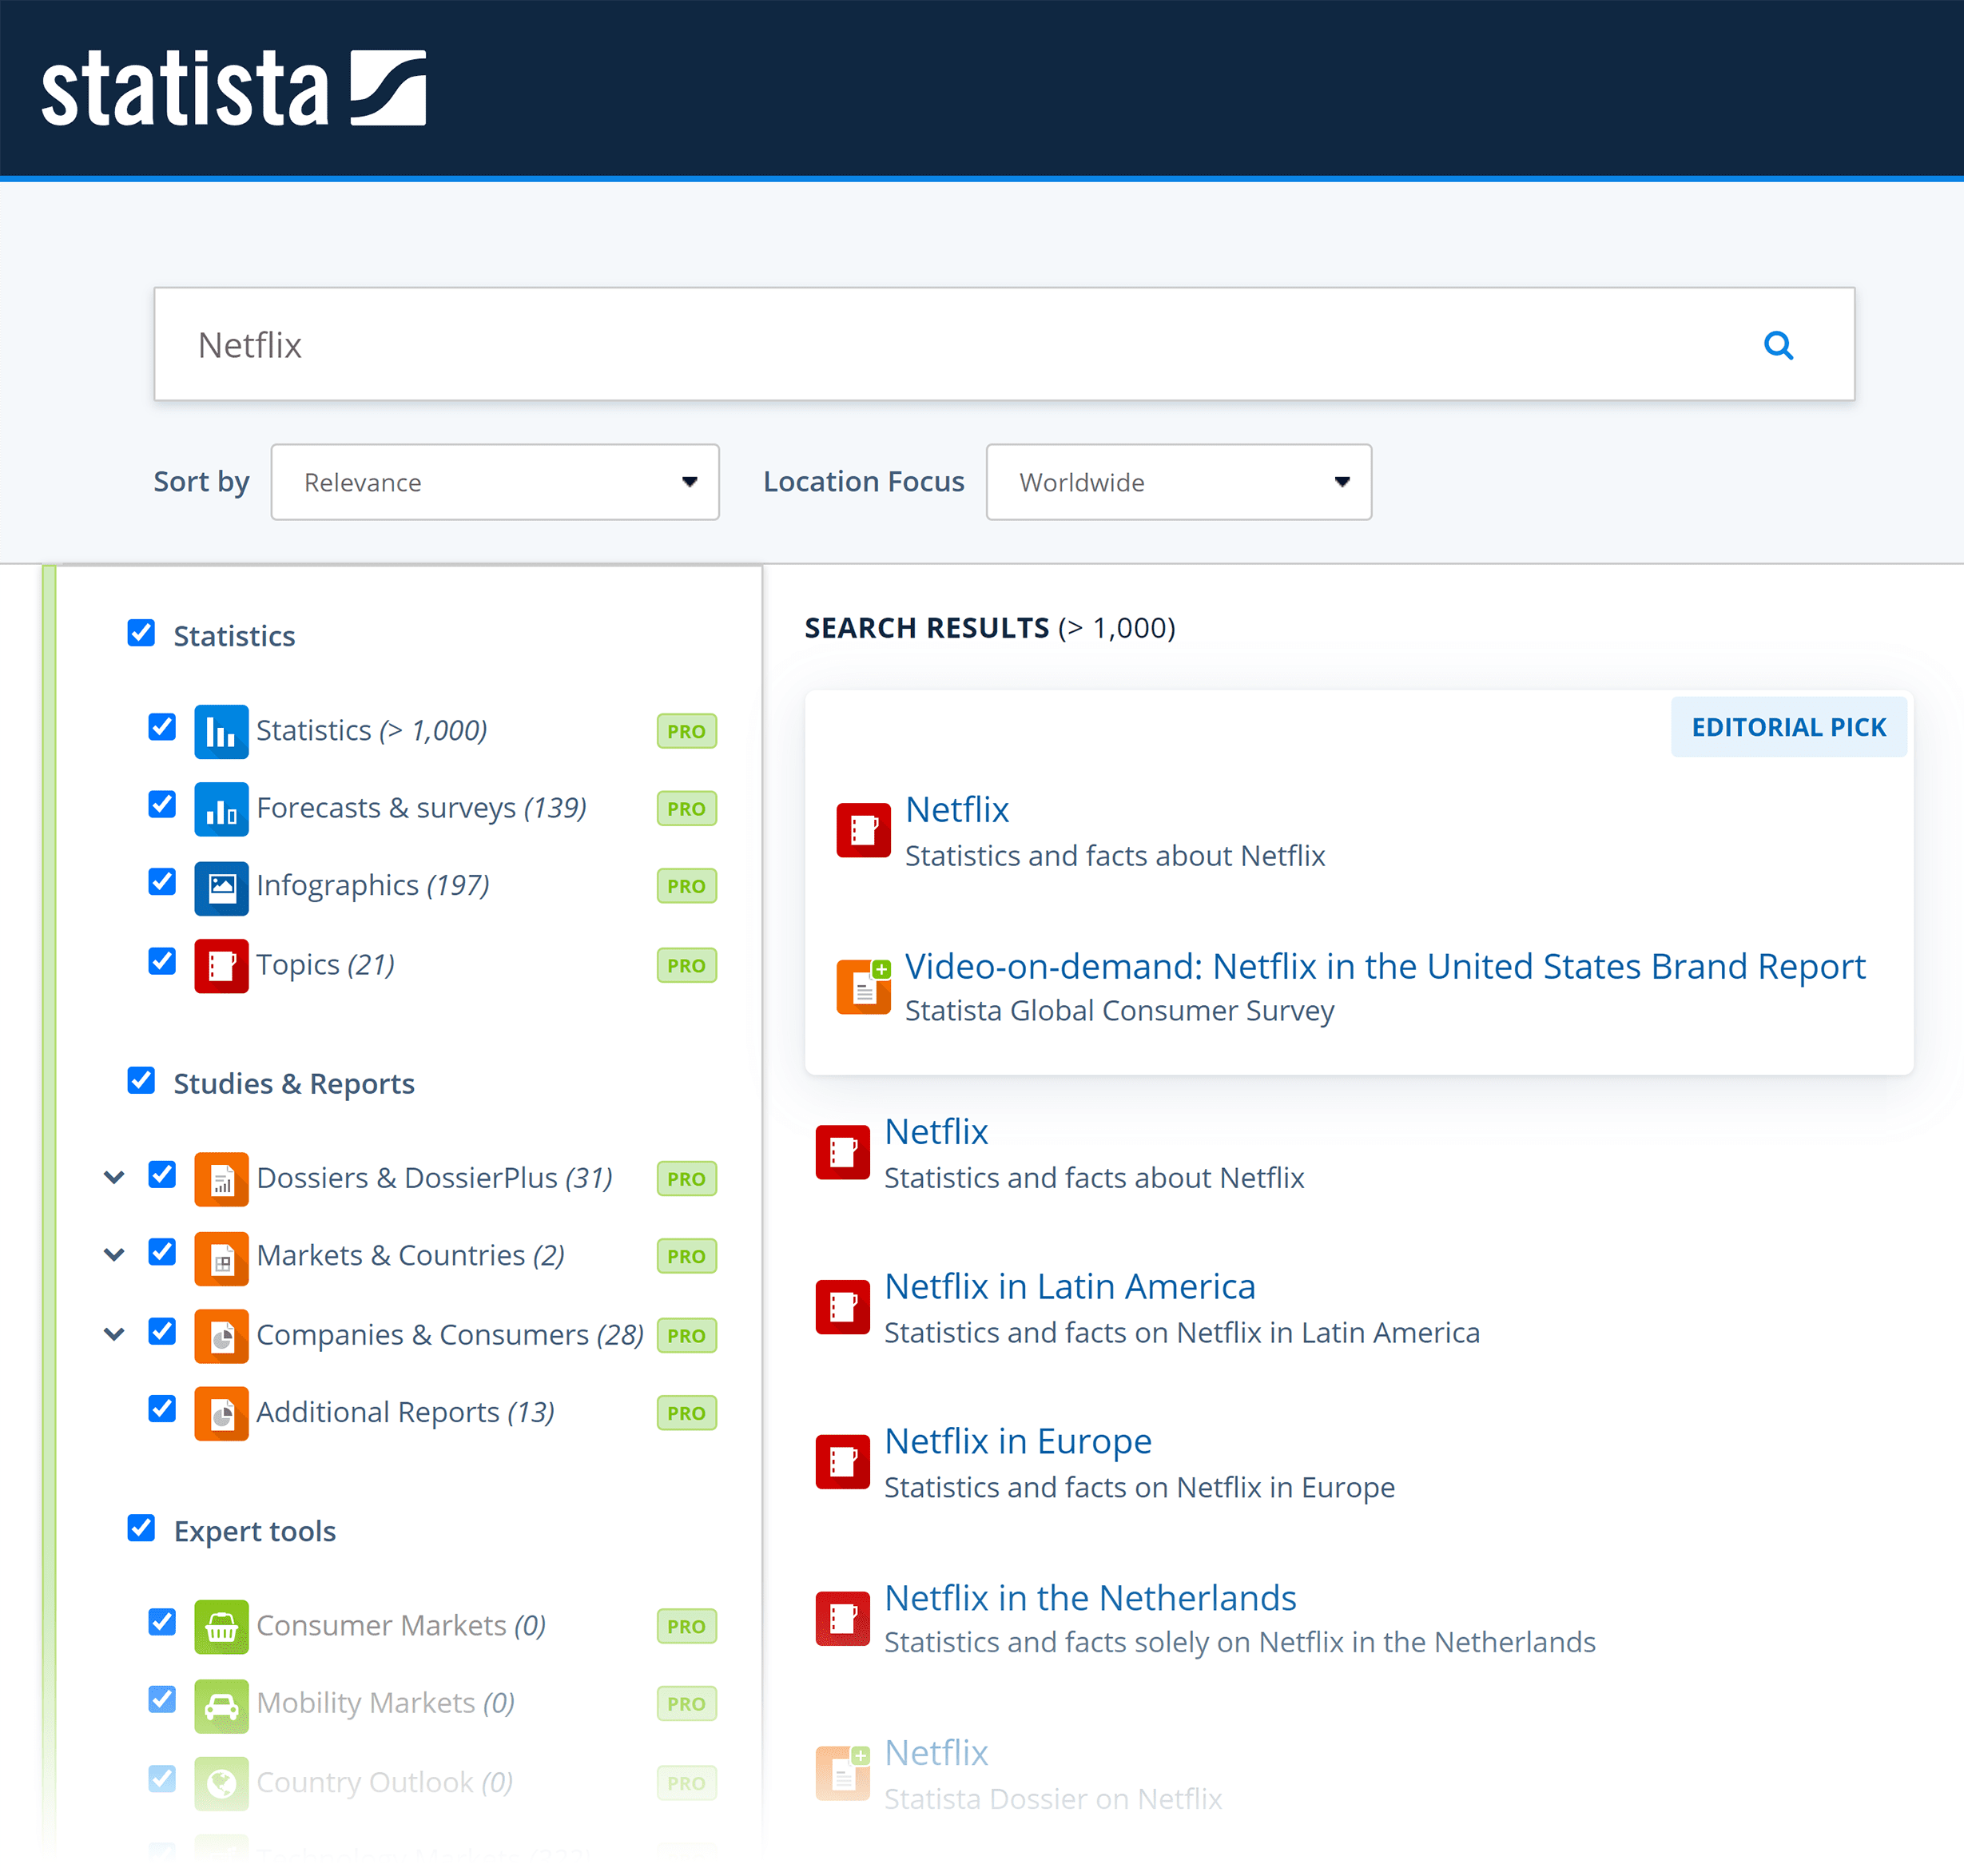
Task: Open the Sort by Relevance dropdown
Action: tap(496, 482)
